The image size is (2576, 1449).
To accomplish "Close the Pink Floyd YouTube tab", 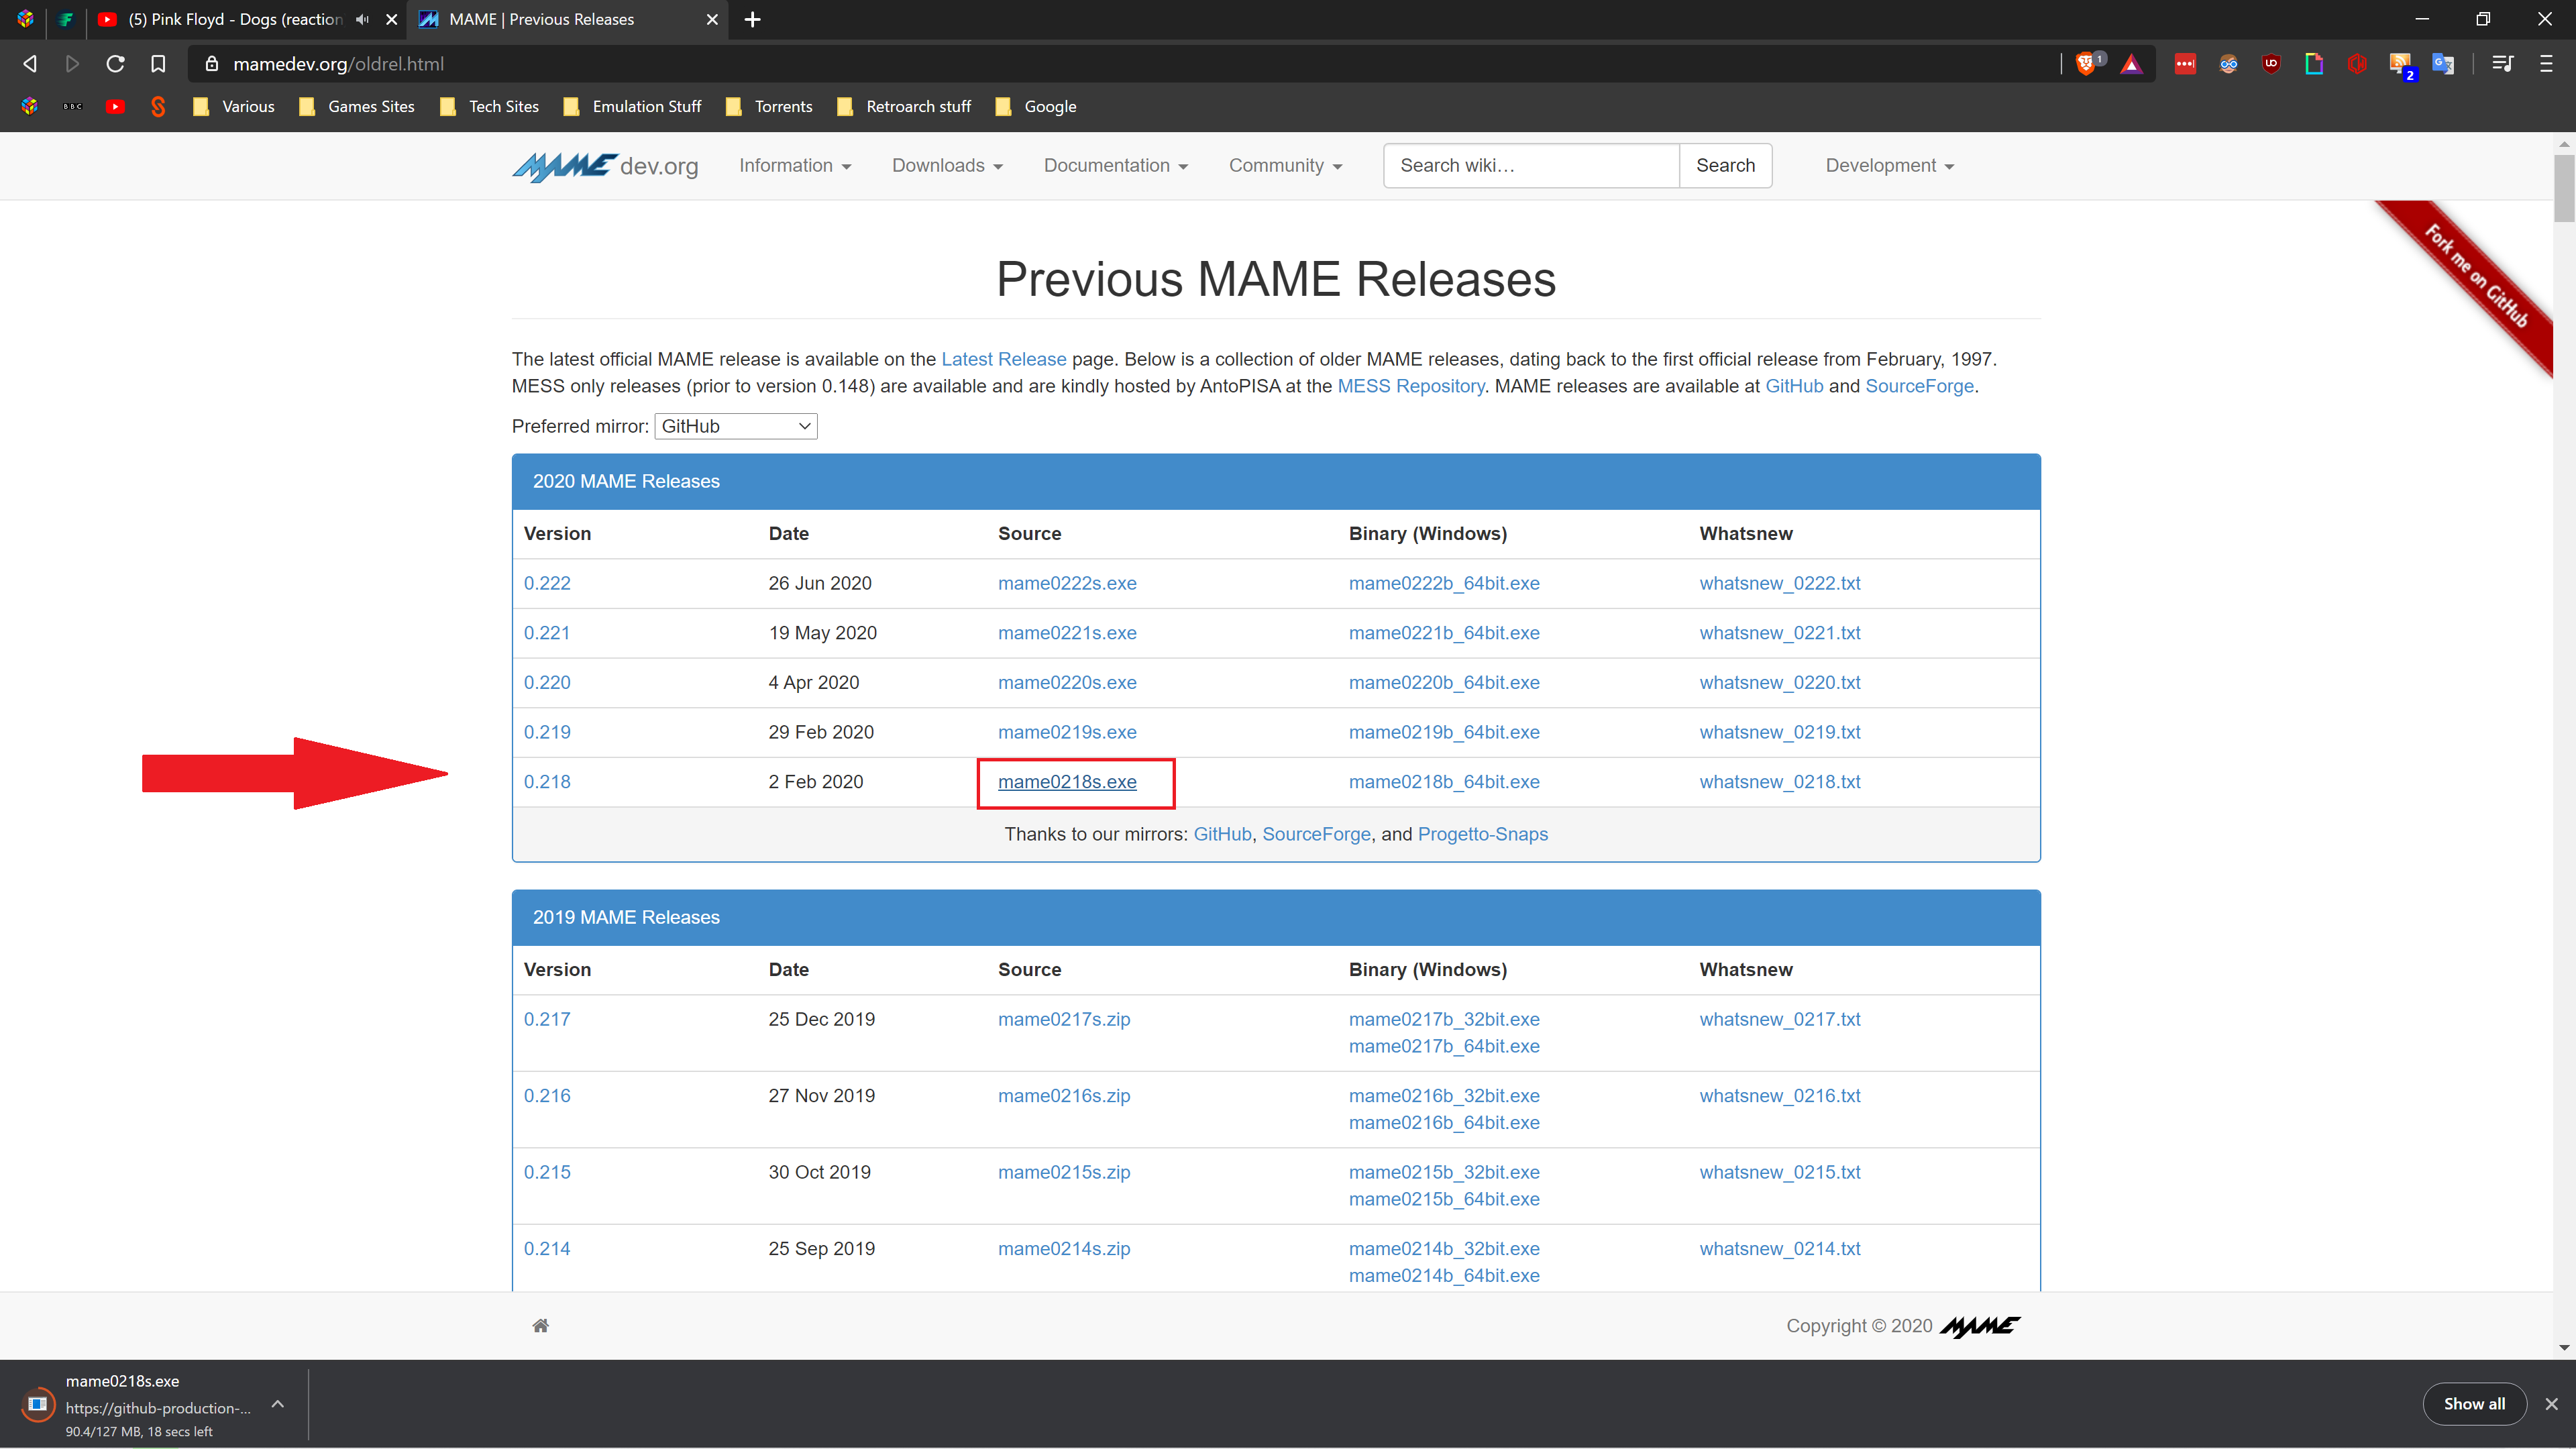I will pyautogui.click(x=392, y=19).
